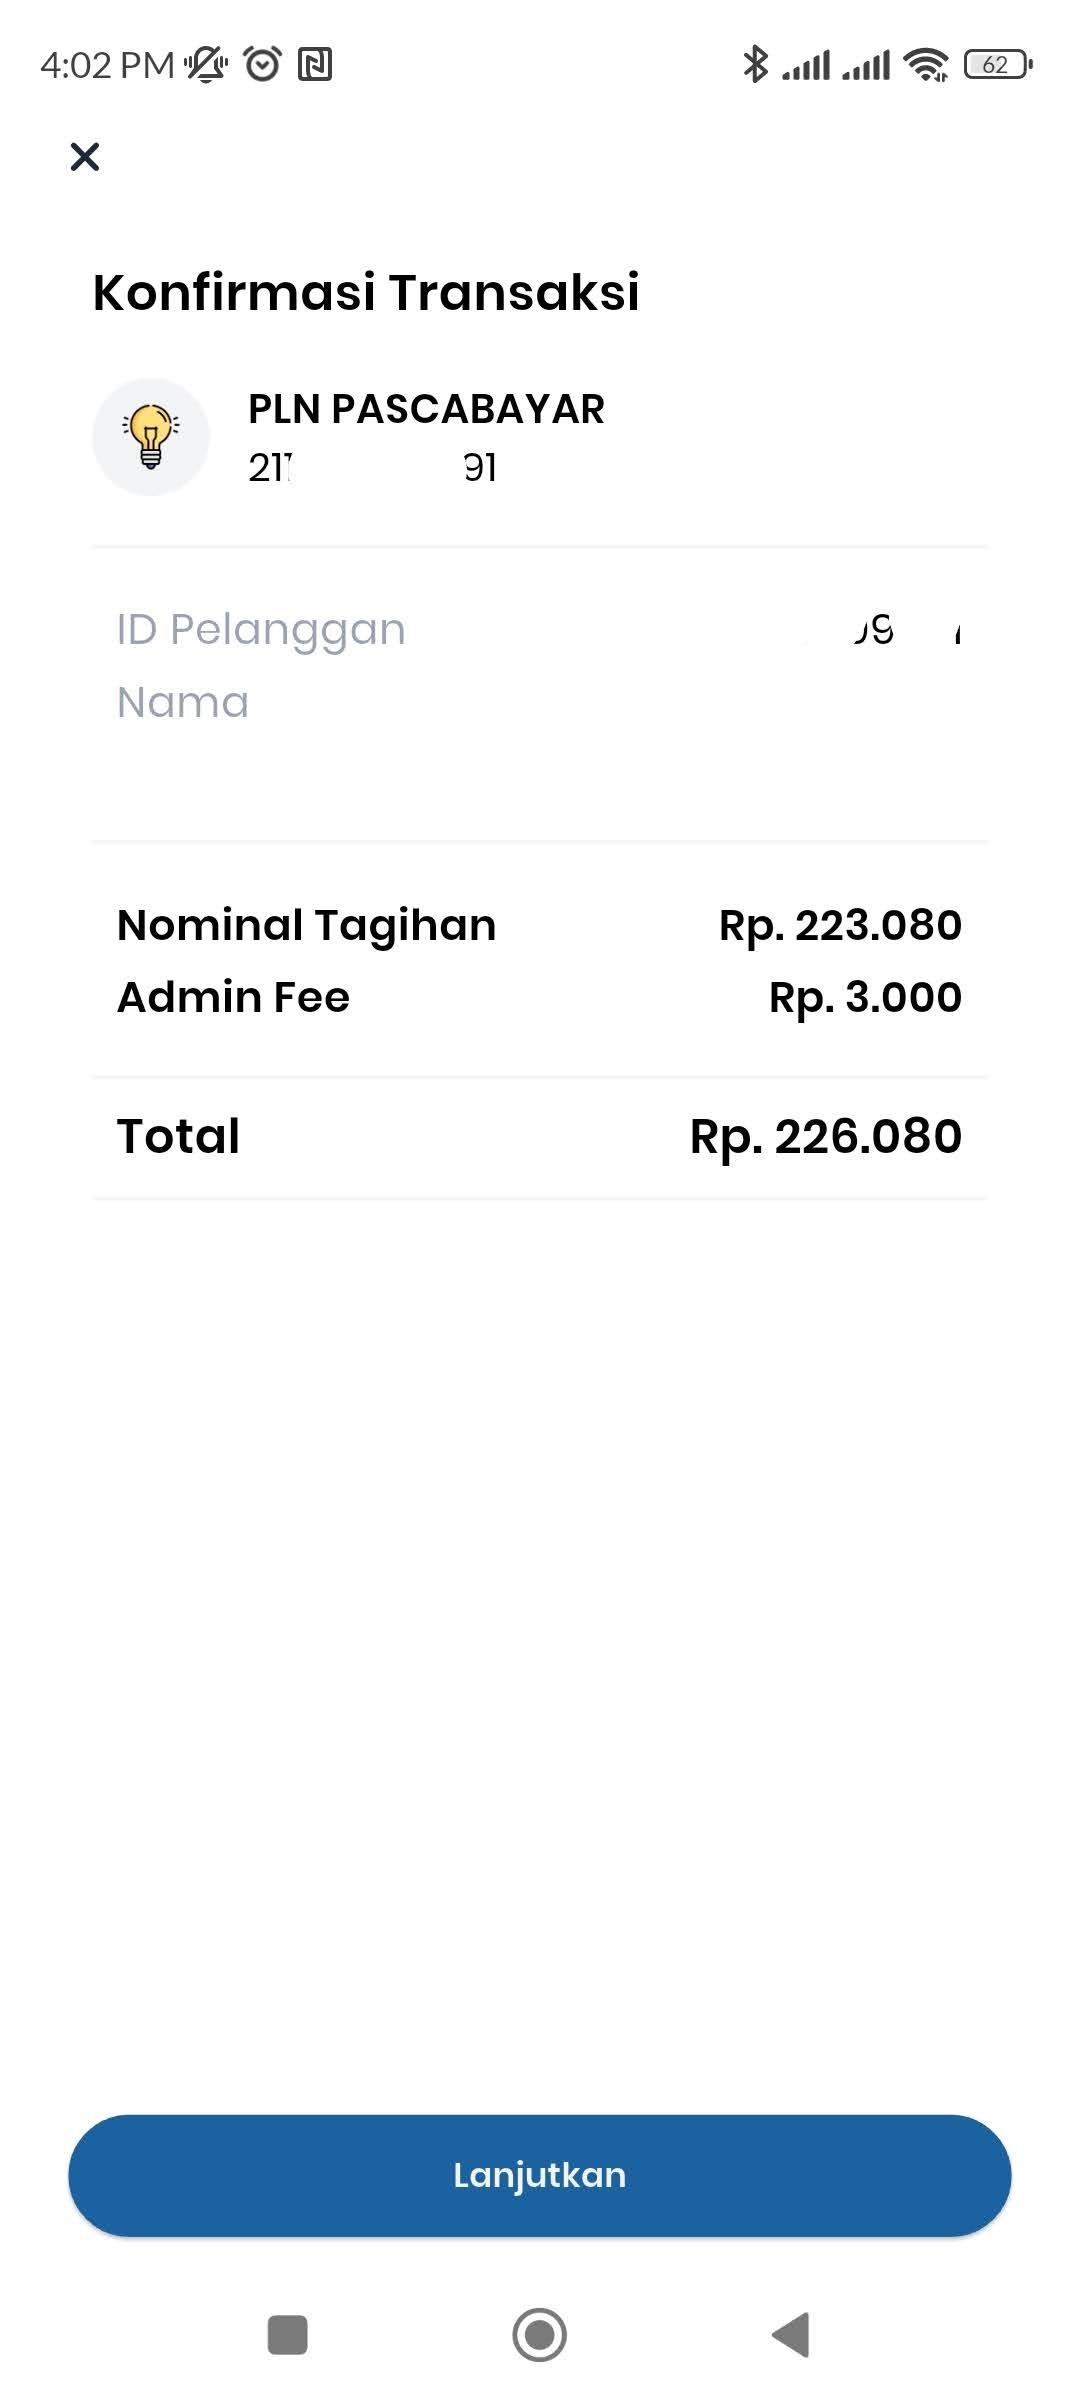The height and width of the screenshot is (2400, 1080).
Task: Tap the ID Pelanggan row
Action: (x=540, y=630)
